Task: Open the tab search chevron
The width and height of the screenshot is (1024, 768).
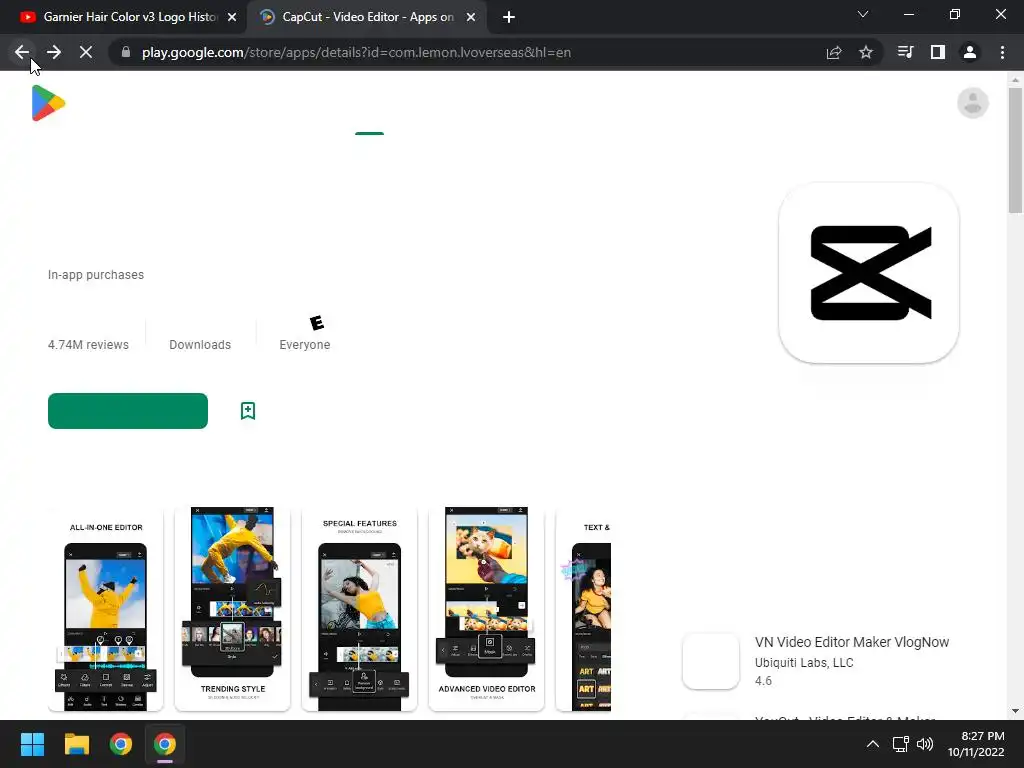Action: click(x=863, y=14)
